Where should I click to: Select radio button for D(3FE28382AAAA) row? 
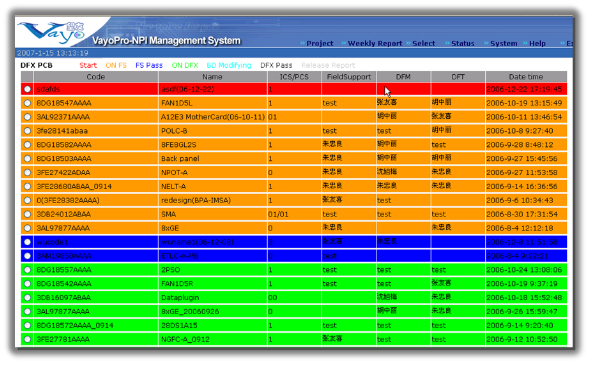click(27, 200)
